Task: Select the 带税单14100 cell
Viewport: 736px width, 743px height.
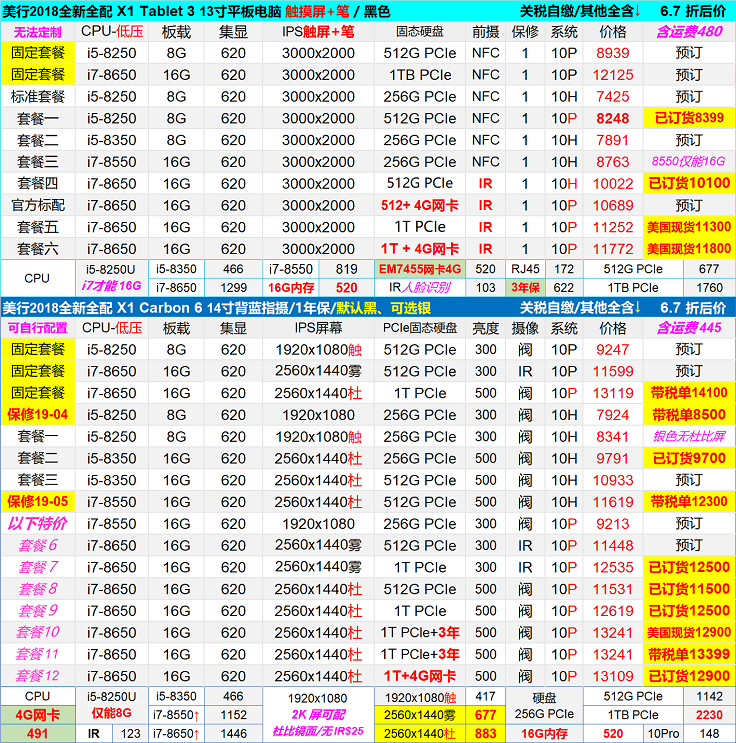Action: [x=689, y=393]
